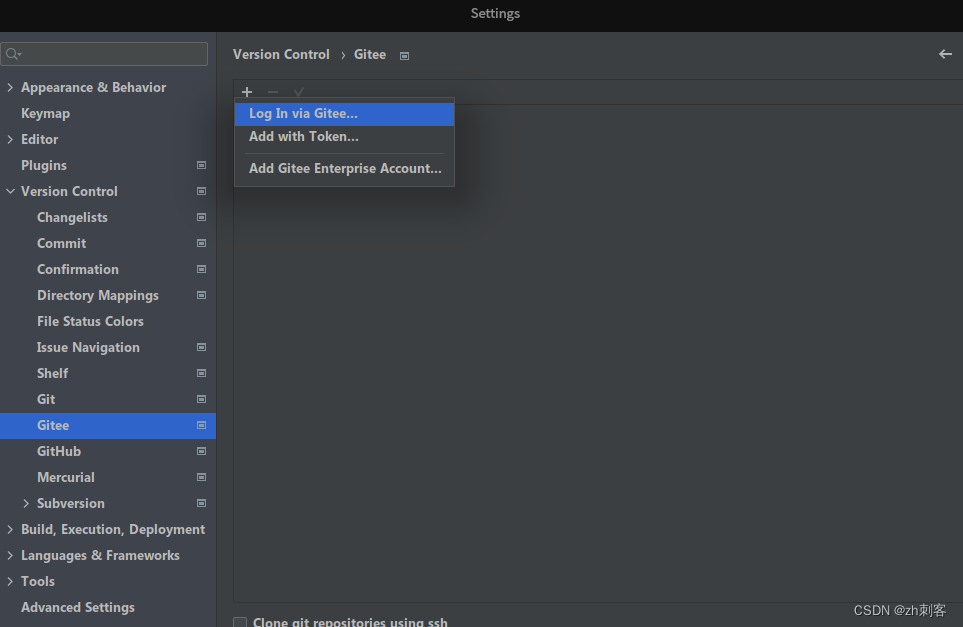This screenshot has width=963, height=627.
Task: Click Version Control breadcrumb link
Action: [281, 54]
